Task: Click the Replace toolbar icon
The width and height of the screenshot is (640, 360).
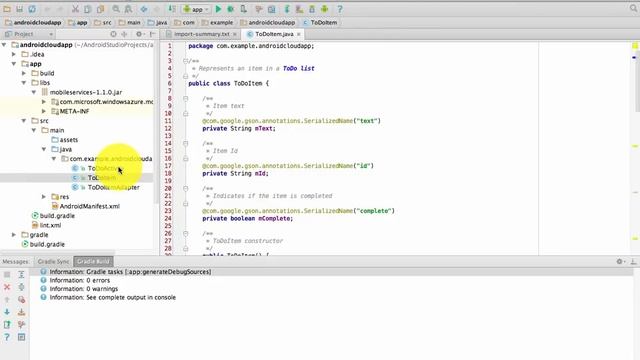Action: click(129, 9)
